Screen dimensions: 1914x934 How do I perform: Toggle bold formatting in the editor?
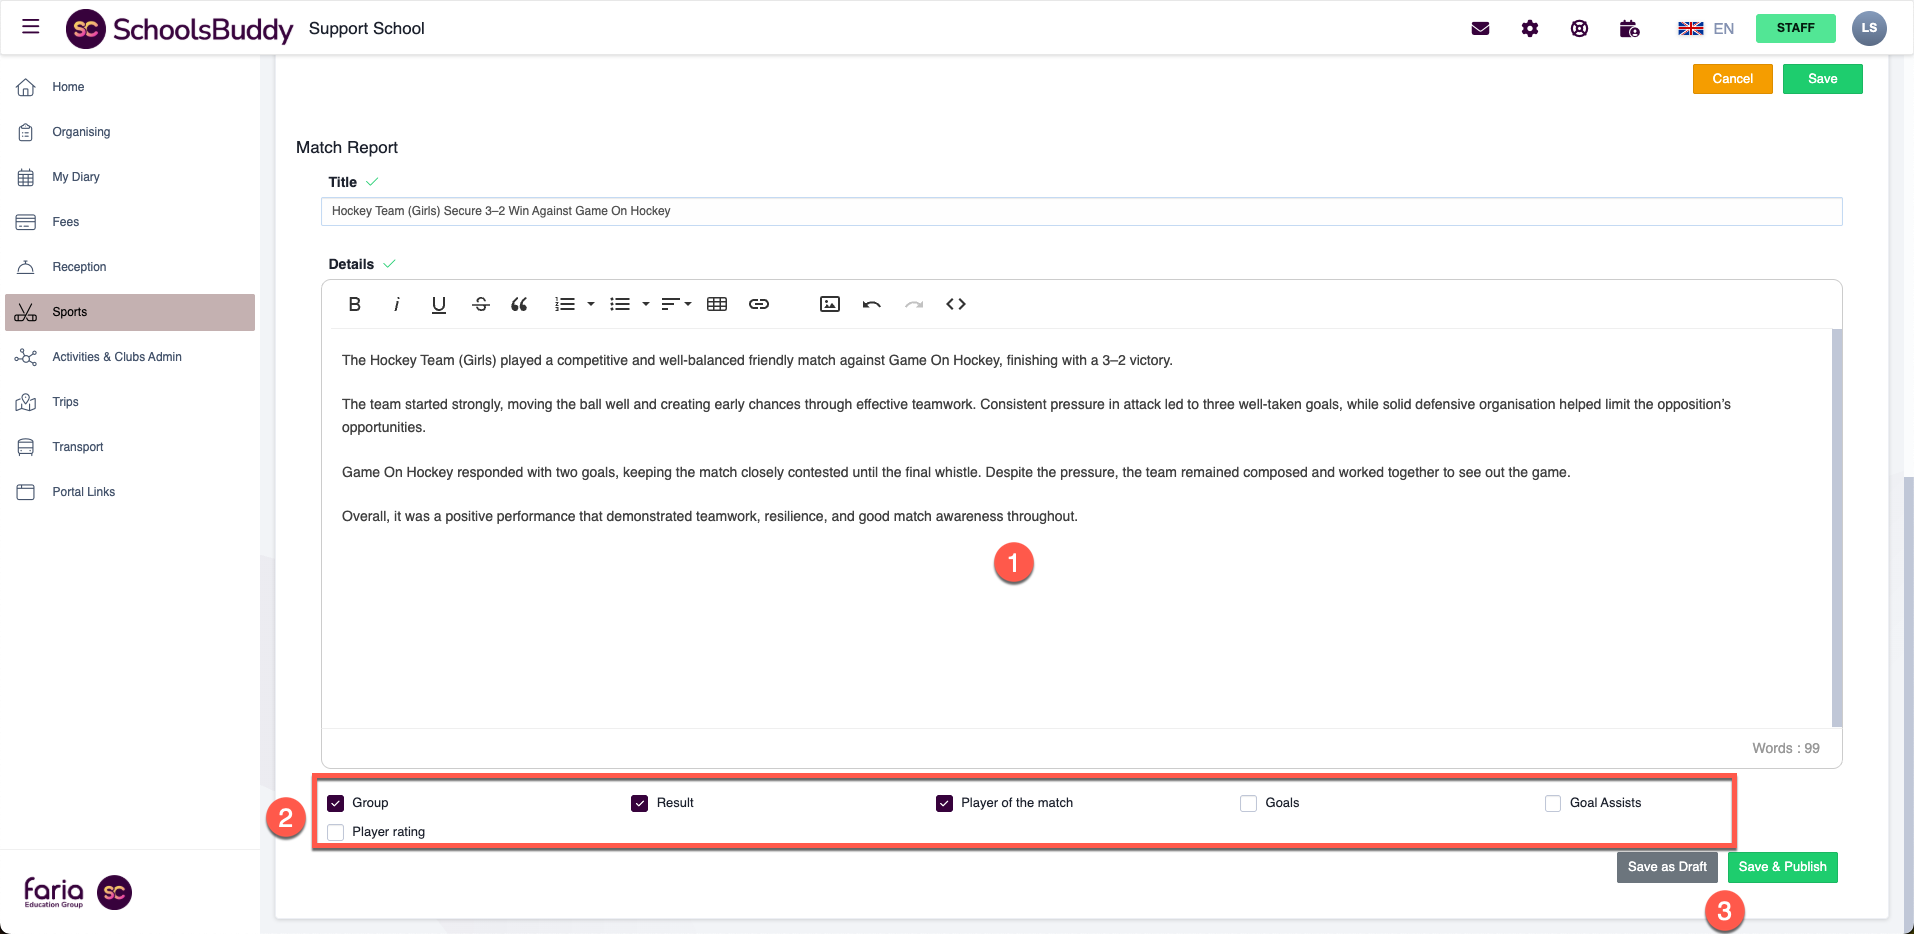[354, 304]
